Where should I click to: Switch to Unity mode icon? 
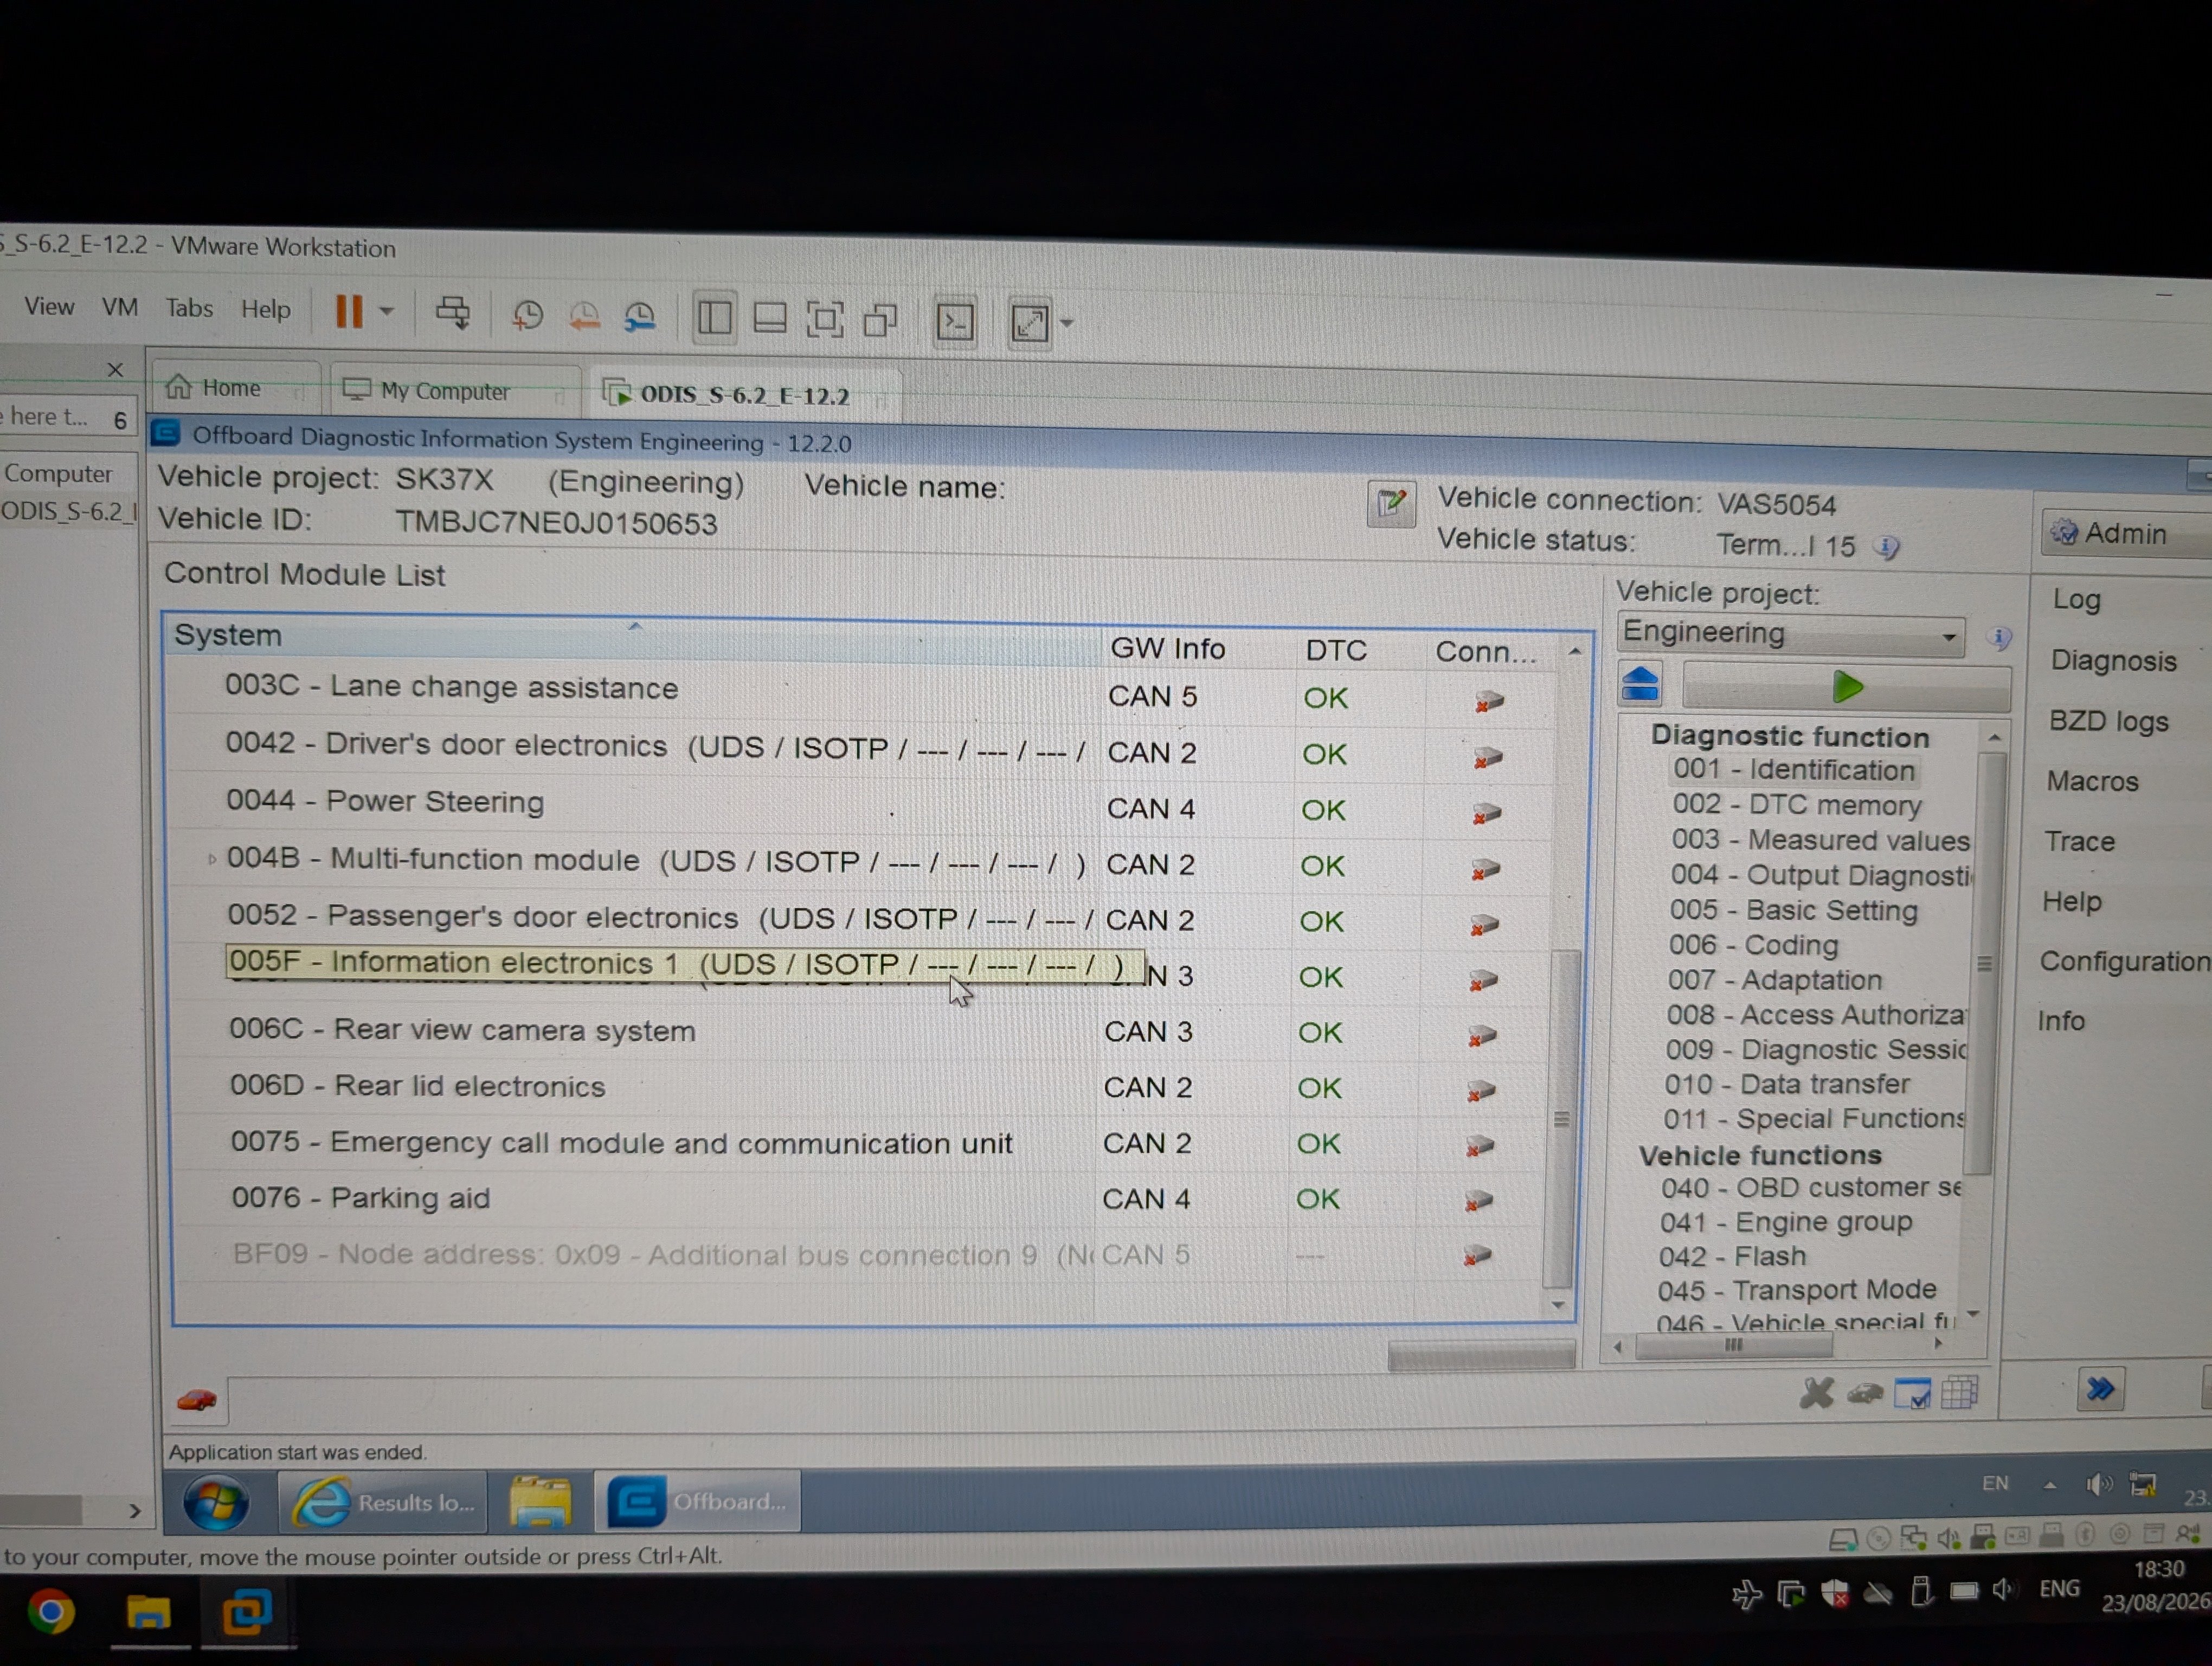880,322
